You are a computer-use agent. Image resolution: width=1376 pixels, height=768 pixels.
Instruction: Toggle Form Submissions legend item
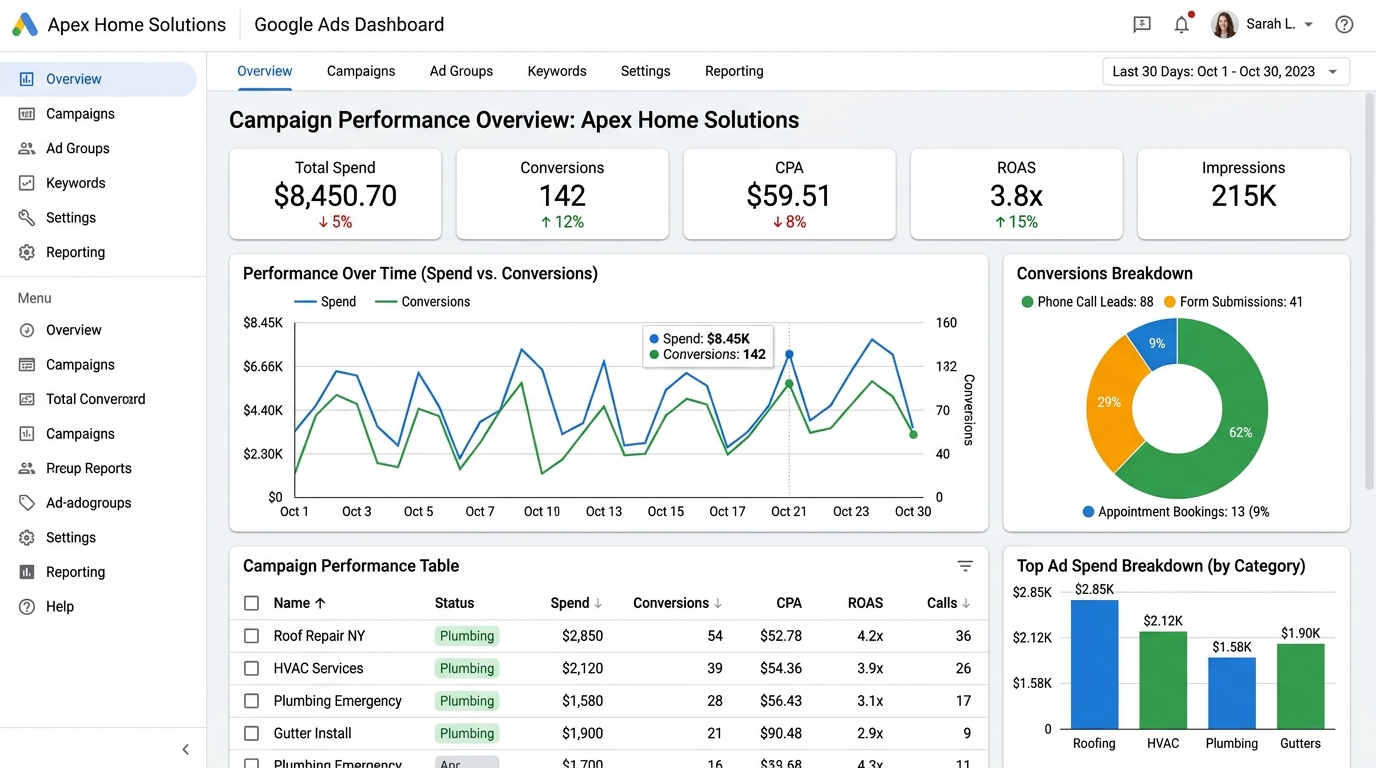[x=1233, y=302]
